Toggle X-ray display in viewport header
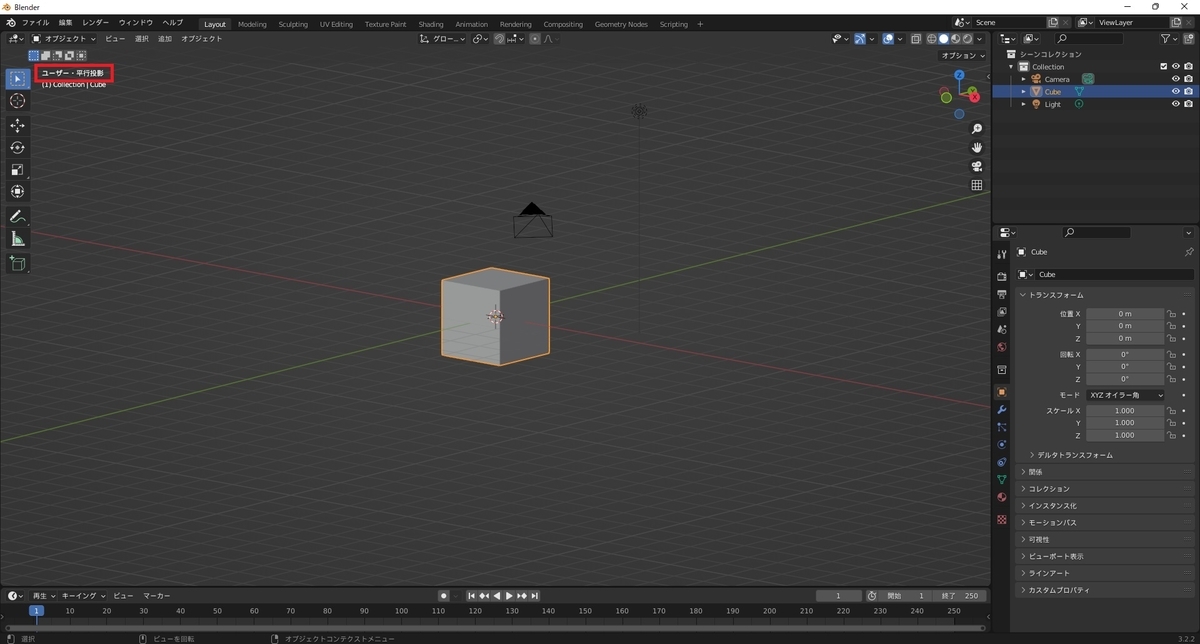This screenshot has width=1200, height=644. coord(915,39)
